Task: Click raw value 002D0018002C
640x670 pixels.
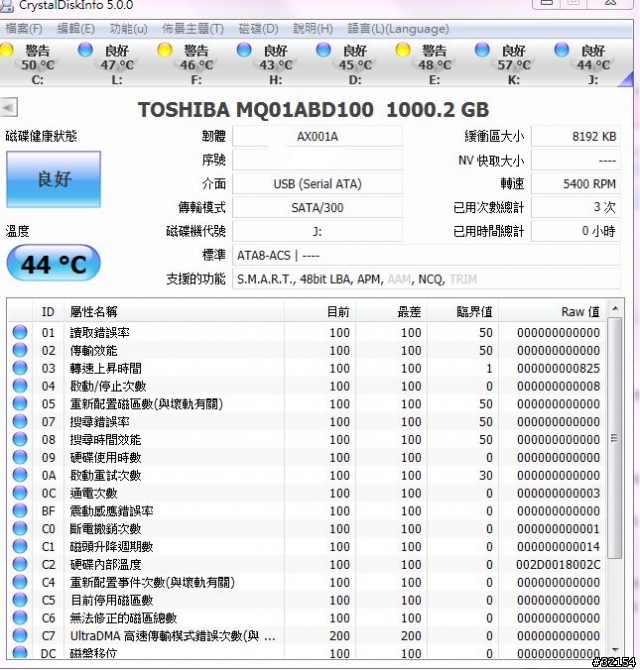Action: (x=558, y=564)
